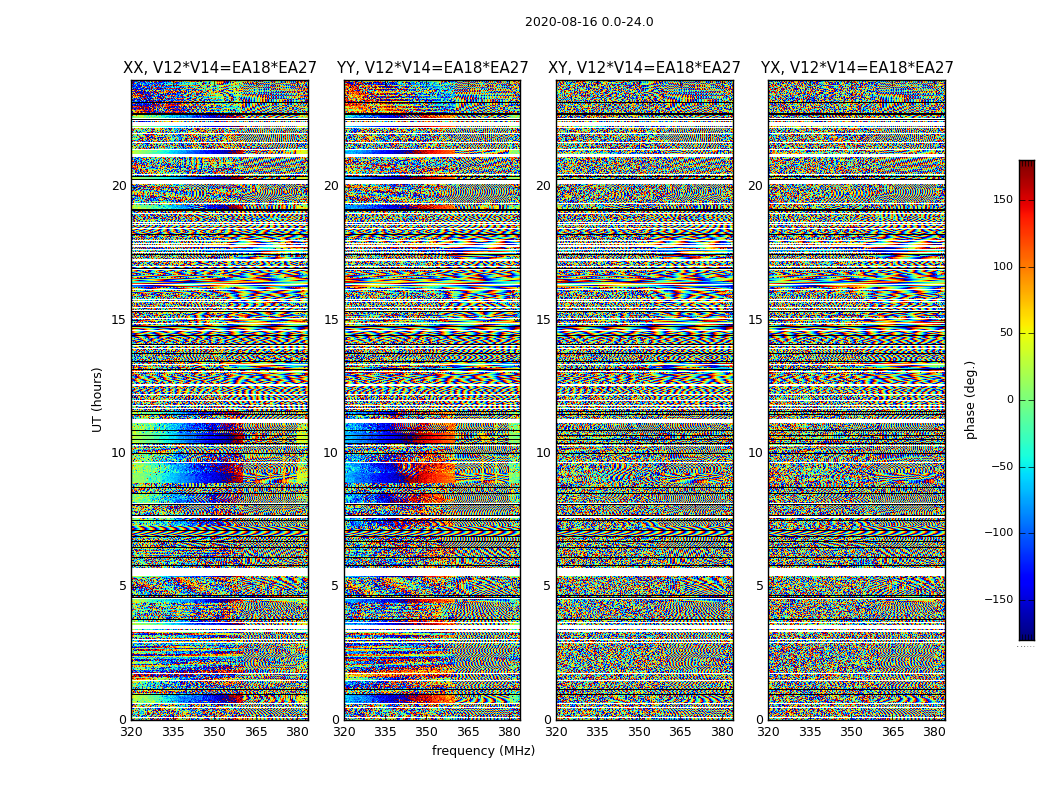Select the 'YX, V12*V14=EA18*EA27' subplot title

856,68
